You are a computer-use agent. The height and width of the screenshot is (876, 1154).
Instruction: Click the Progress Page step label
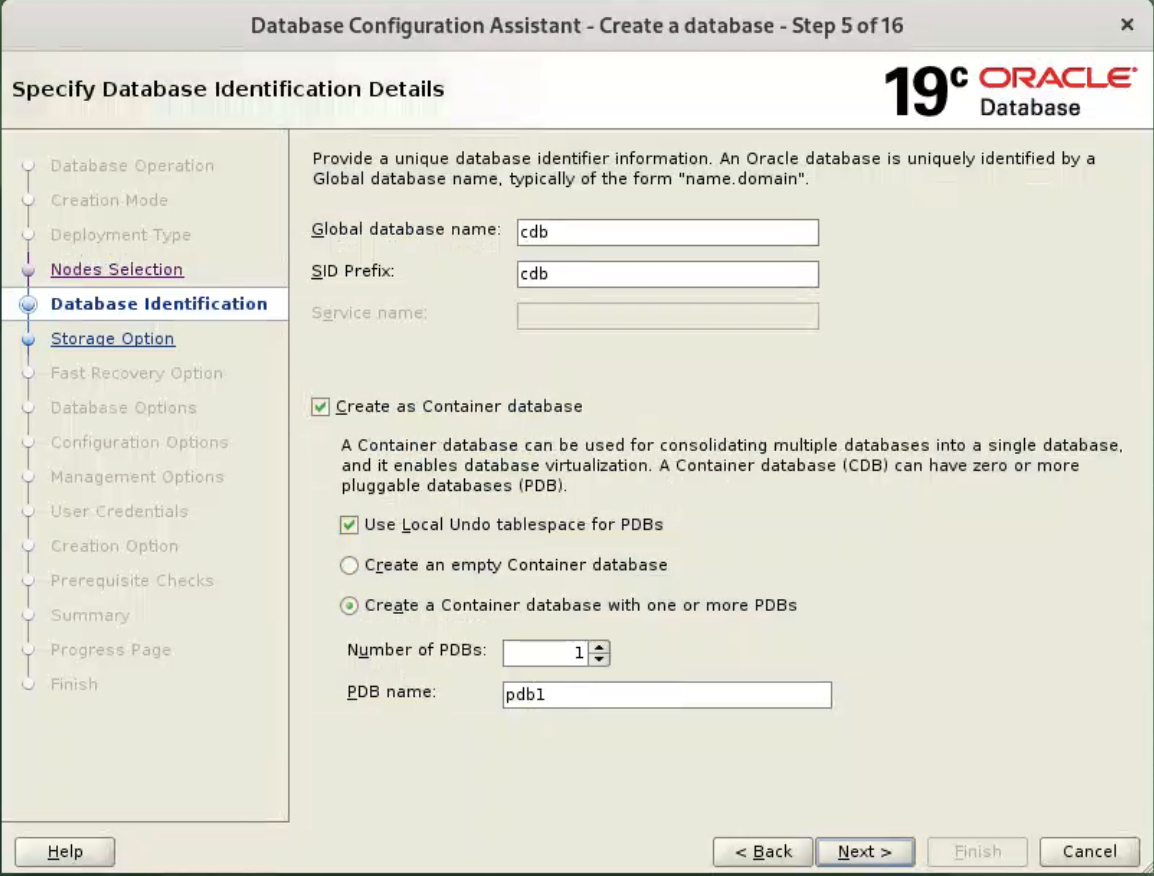click(110, 650)
